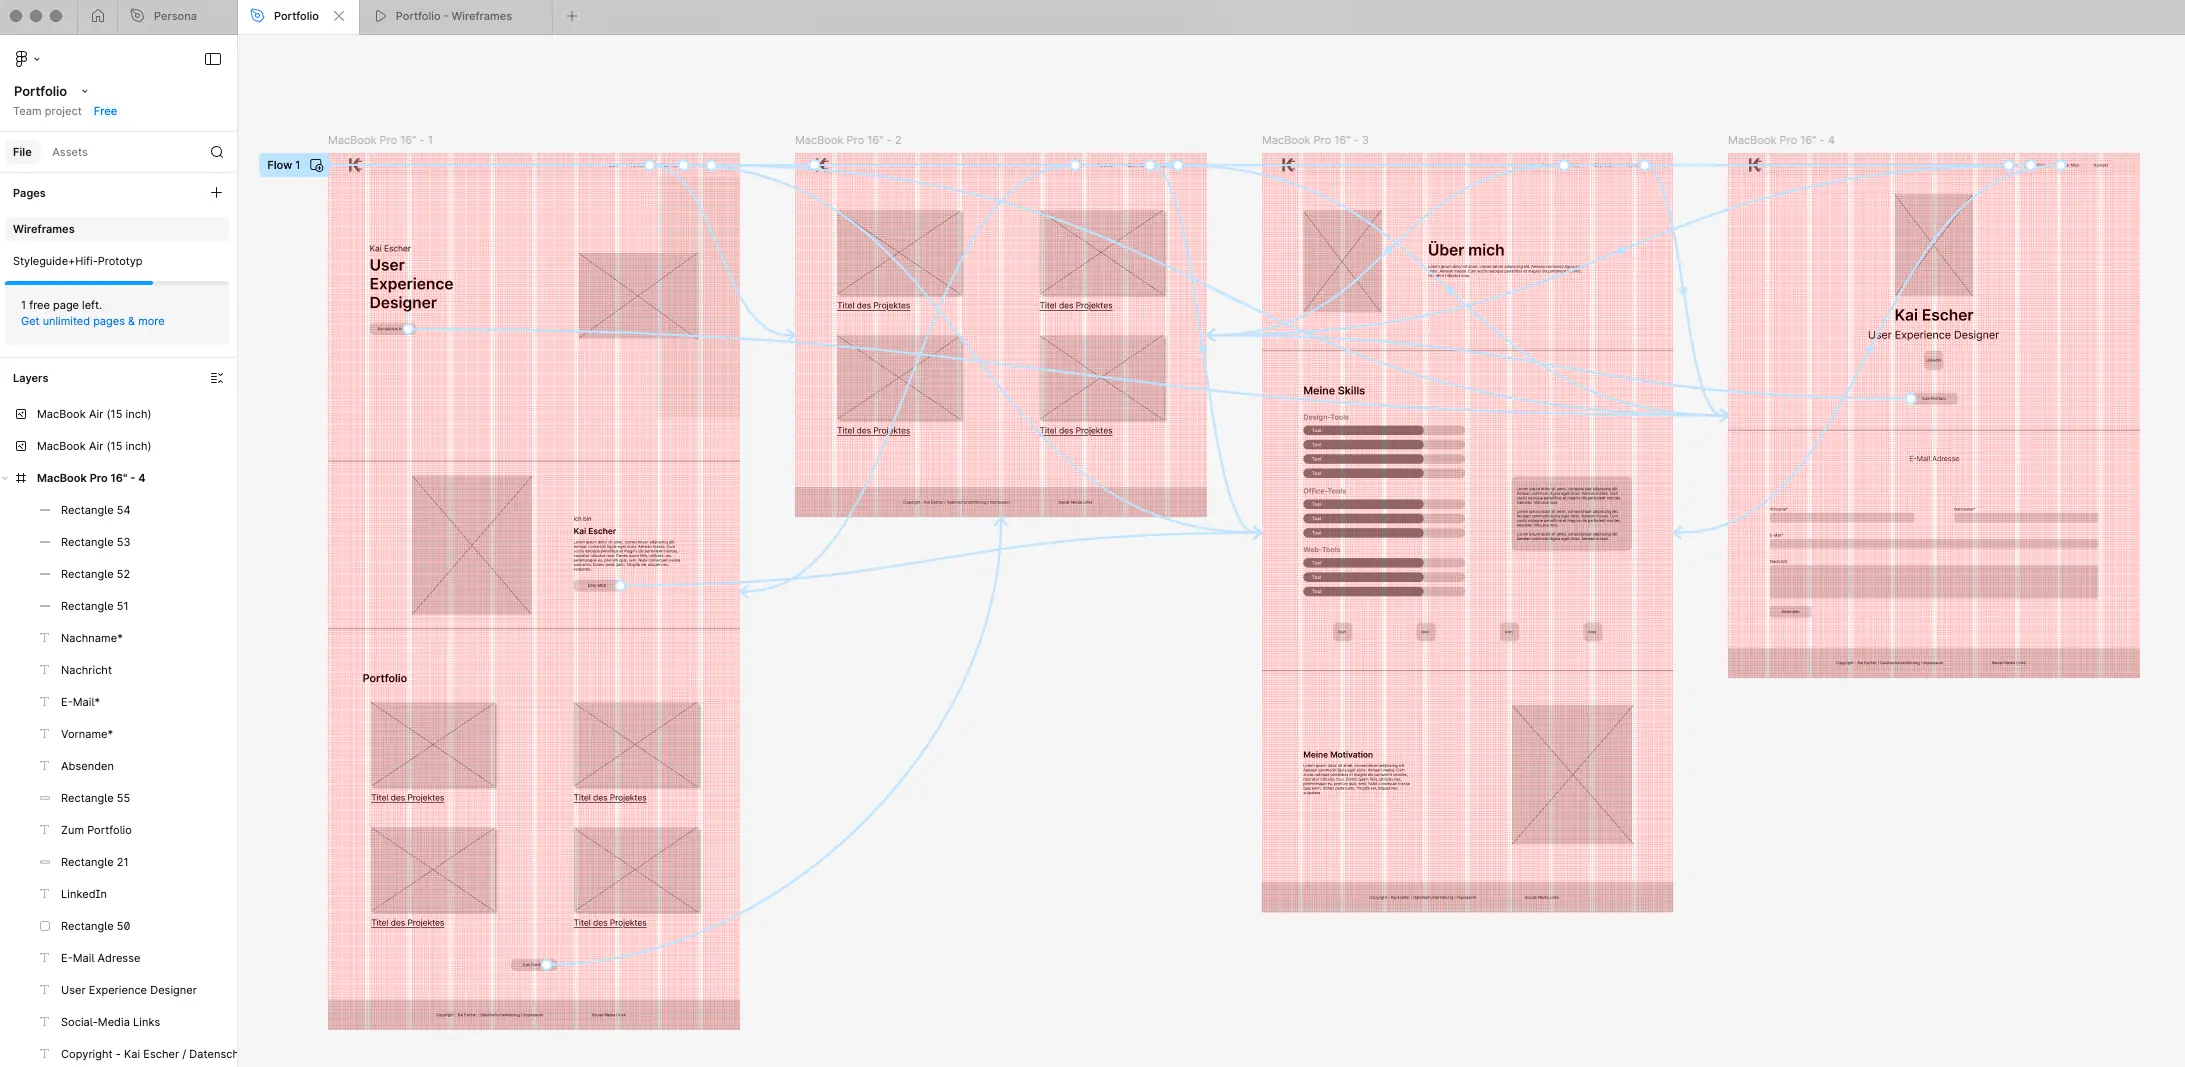The width and height of the screenshot is (2185, 1067).
Task: Toggle the square icon next to Rectangle 21
Action: (45, 861)
